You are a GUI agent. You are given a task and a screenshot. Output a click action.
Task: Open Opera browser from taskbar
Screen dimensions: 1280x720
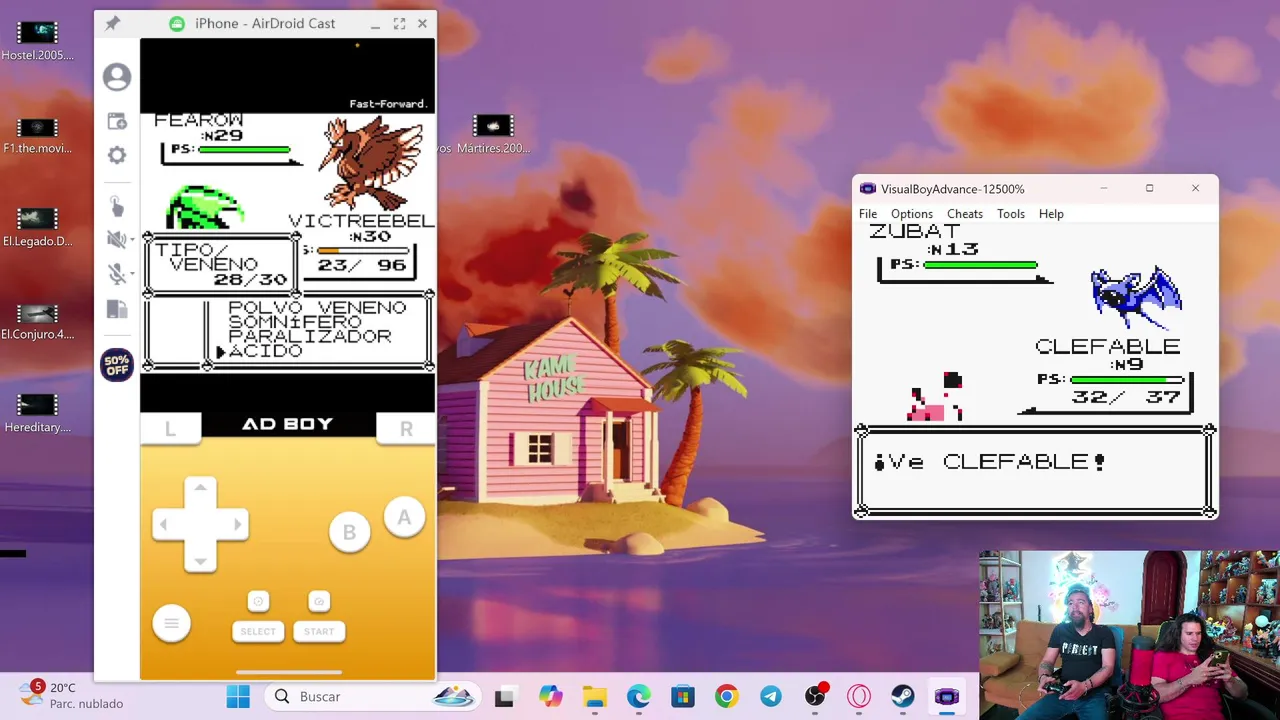pyautogui.click(x=859, y=697)
